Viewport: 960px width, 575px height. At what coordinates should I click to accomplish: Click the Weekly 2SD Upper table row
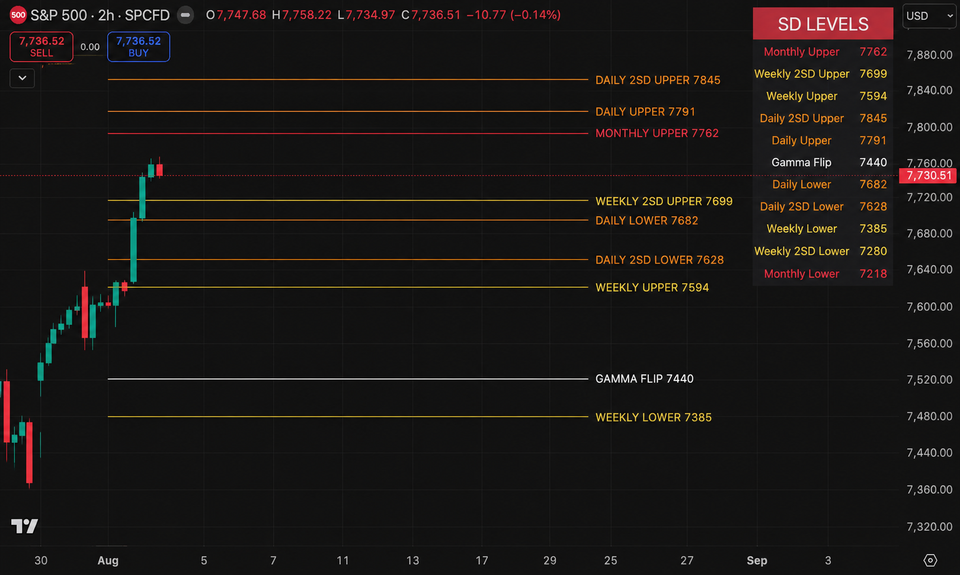pos(823,74)
